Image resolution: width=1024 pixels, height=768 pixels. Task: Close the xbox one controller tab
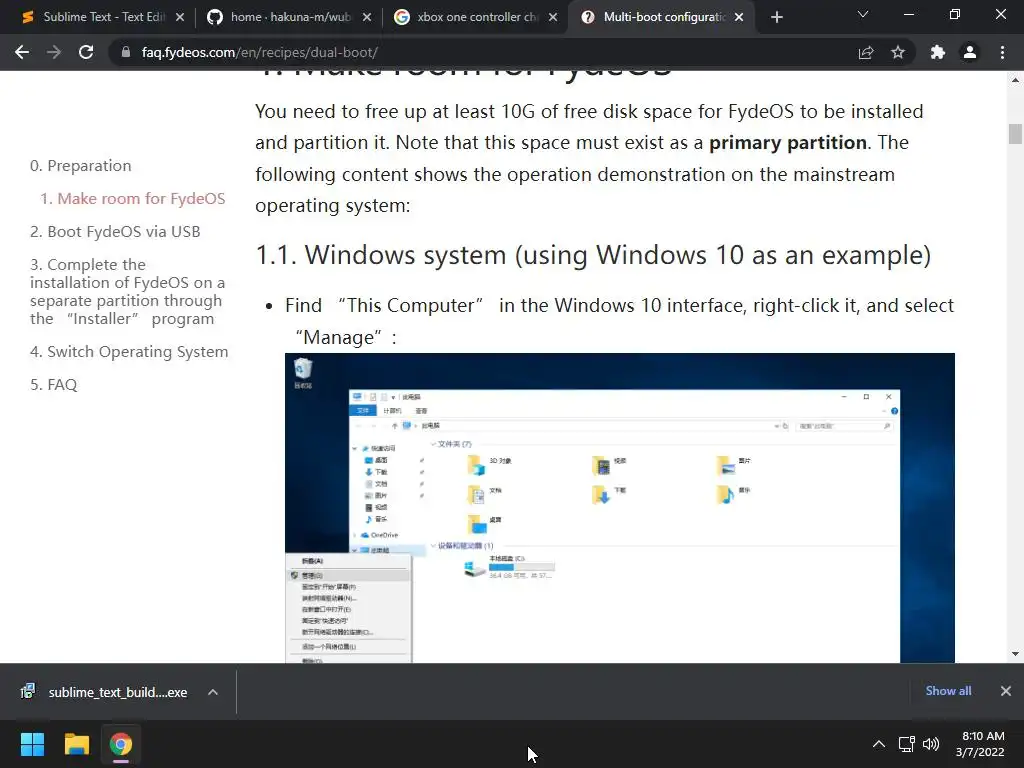click(x=553, y=17)
